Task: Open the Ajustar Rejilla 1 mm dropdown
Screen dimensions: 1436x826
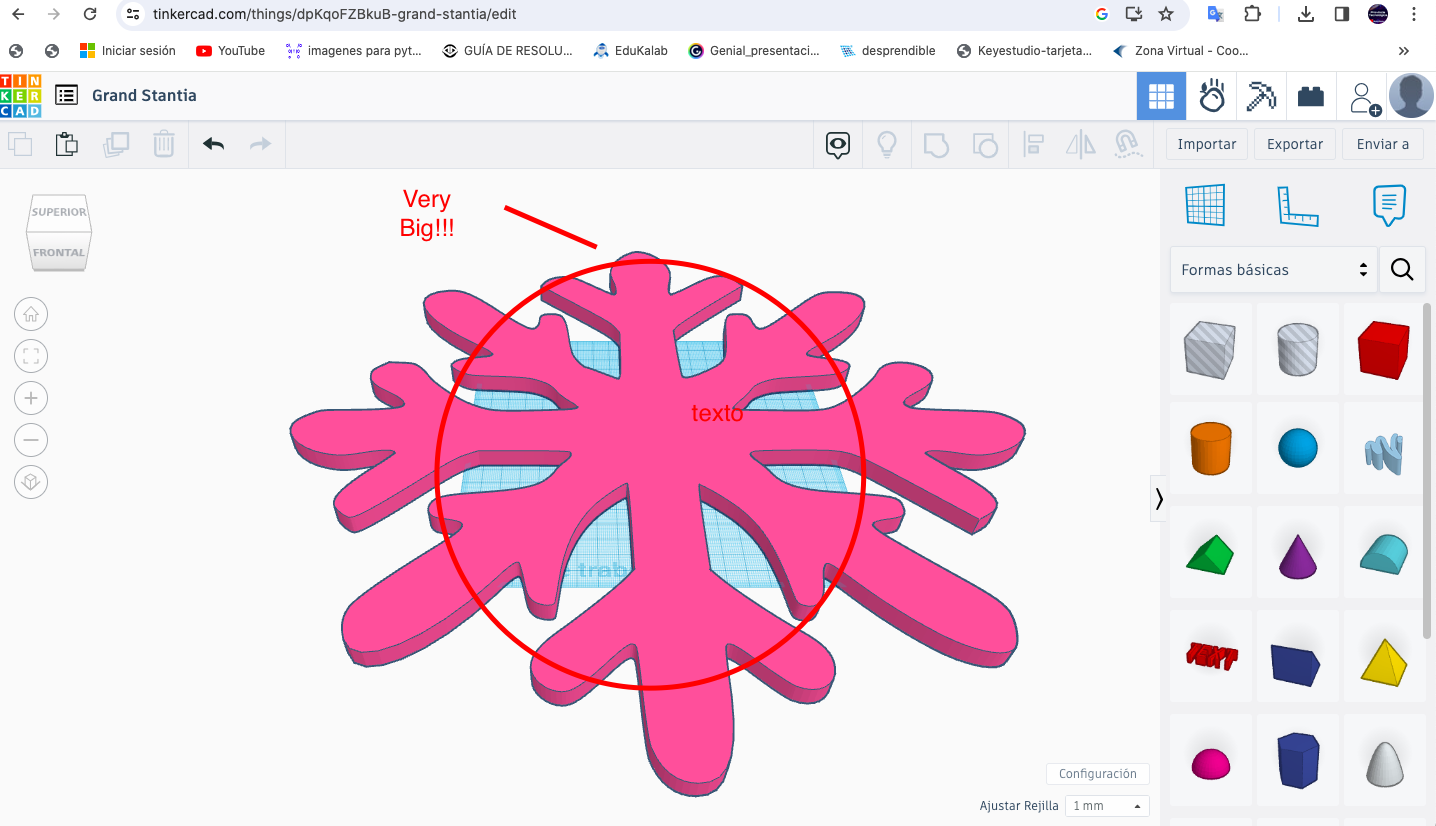Action: 1107,806
